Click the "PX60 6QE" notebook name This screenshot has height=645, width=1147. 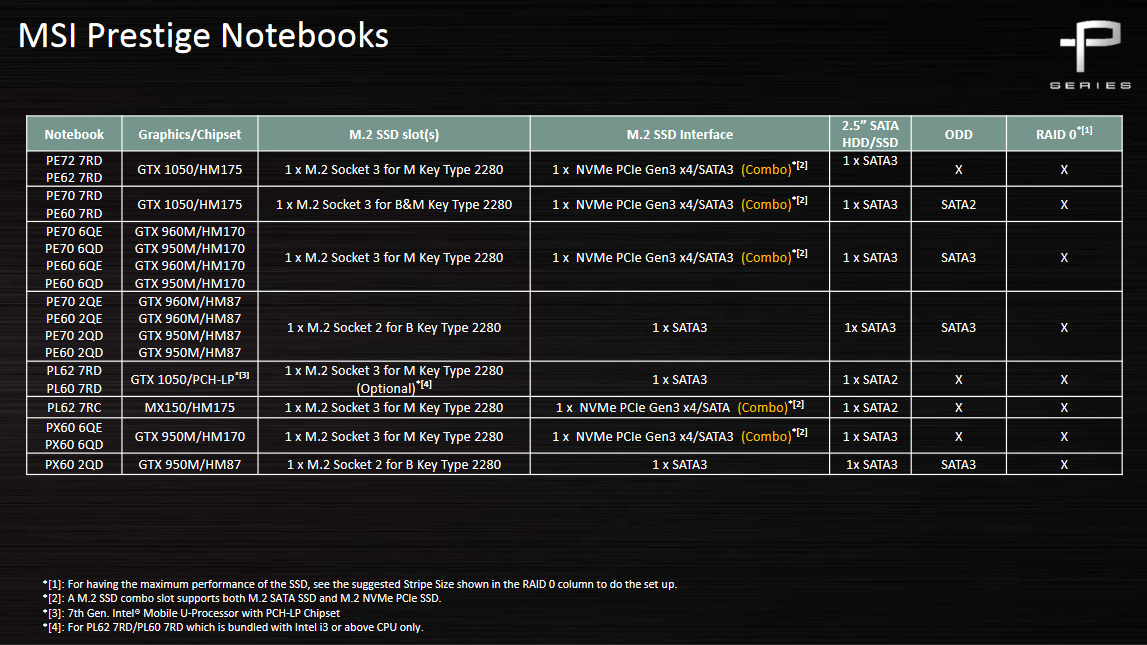click(x=74, y=427)
